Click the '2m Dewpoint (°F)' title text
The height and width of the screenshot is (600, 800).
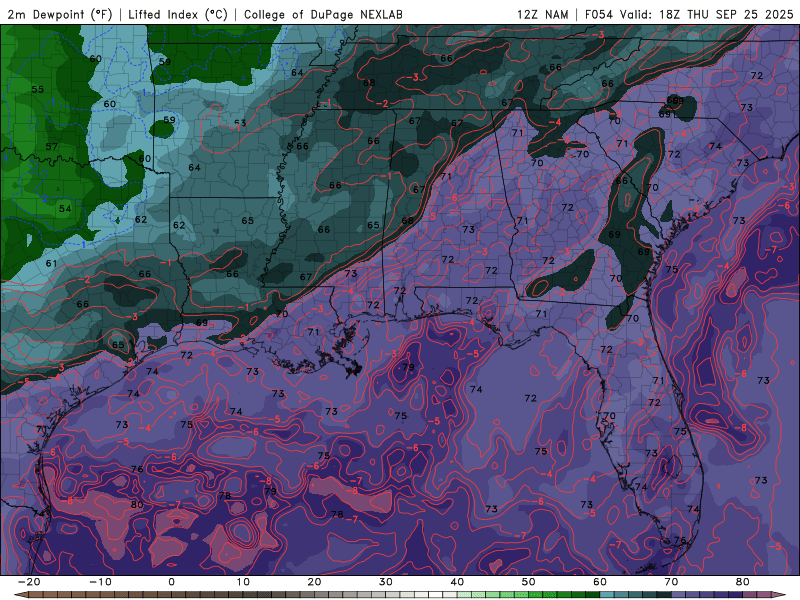(60, 14)
